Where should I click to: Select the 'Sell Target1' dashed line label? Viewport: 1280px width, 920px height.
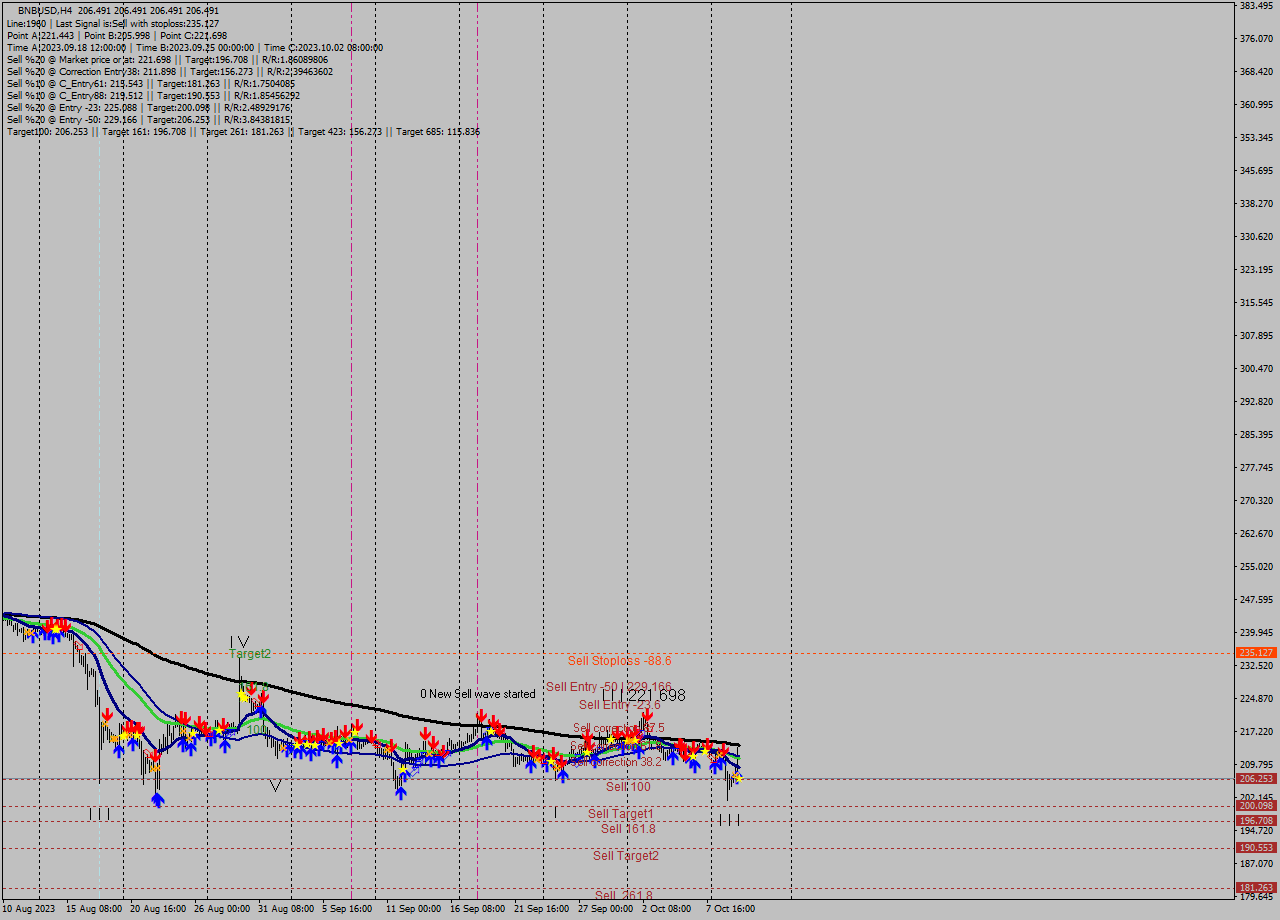(620, 814)
